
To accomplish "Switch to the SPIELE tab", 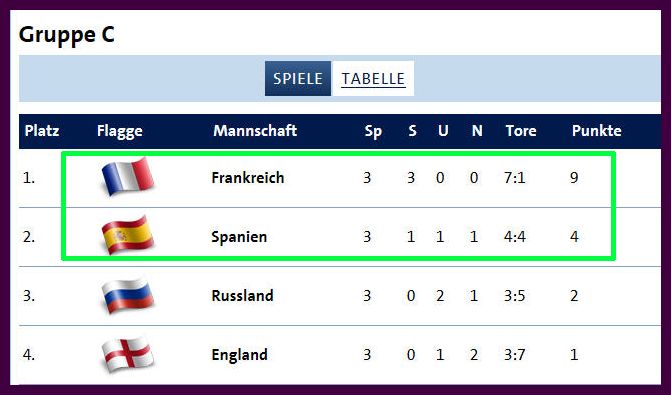I will [298, 78].
